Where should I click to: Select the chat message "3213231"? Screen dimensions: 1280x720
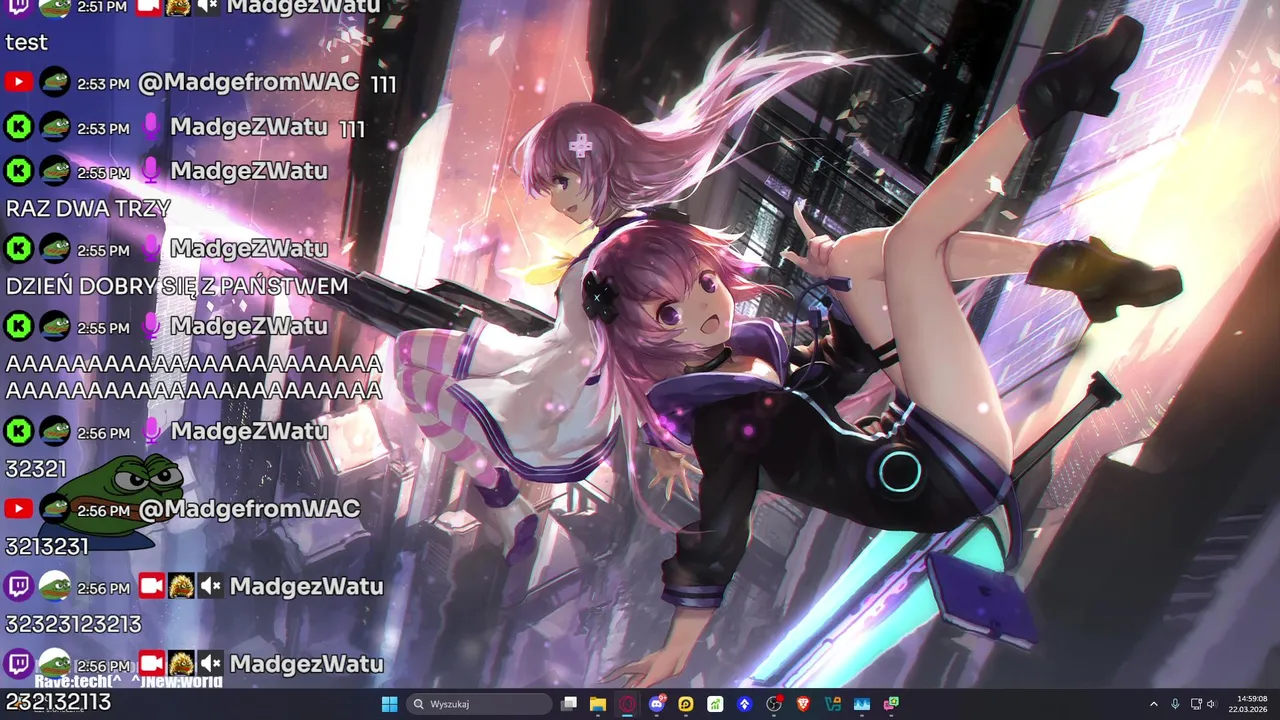(47, 547)
